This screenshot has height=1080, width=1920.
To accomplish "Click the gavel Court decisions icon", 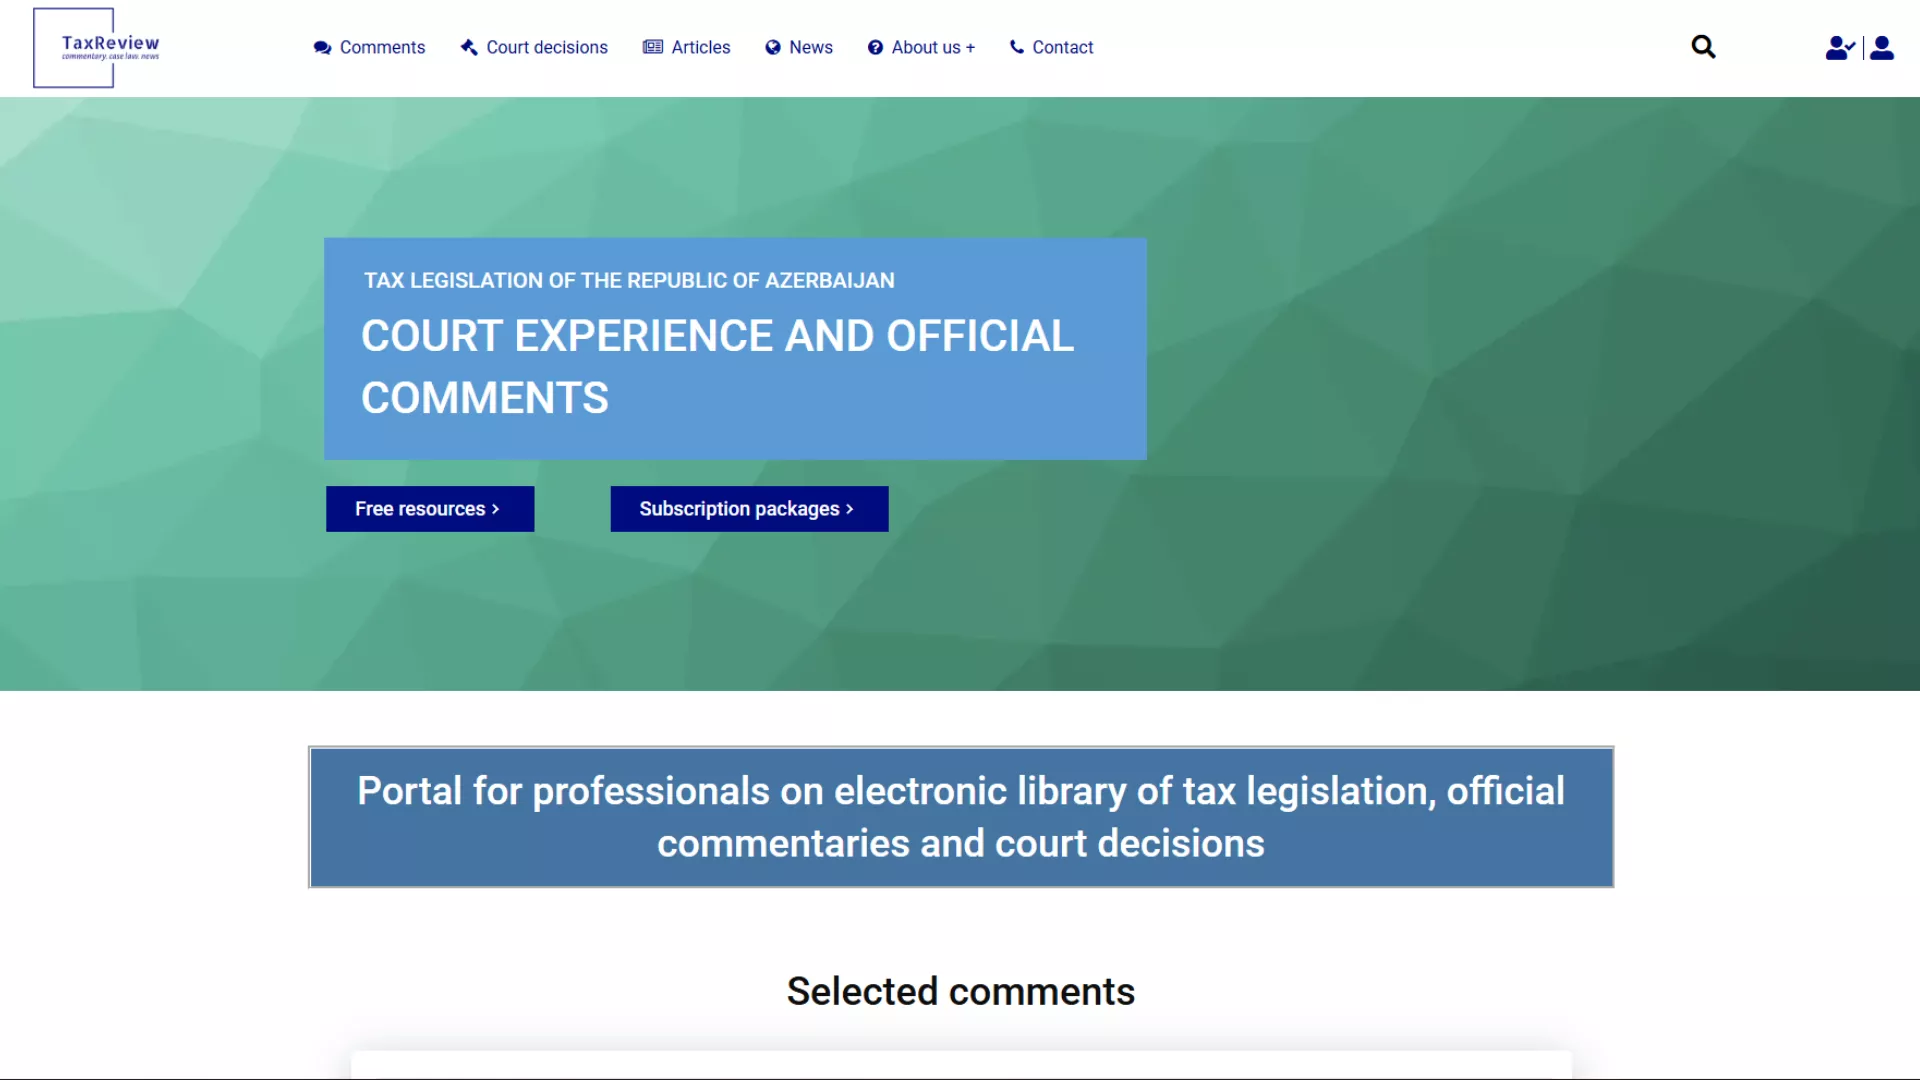I will pyautogui.click(x=468, y=47).
